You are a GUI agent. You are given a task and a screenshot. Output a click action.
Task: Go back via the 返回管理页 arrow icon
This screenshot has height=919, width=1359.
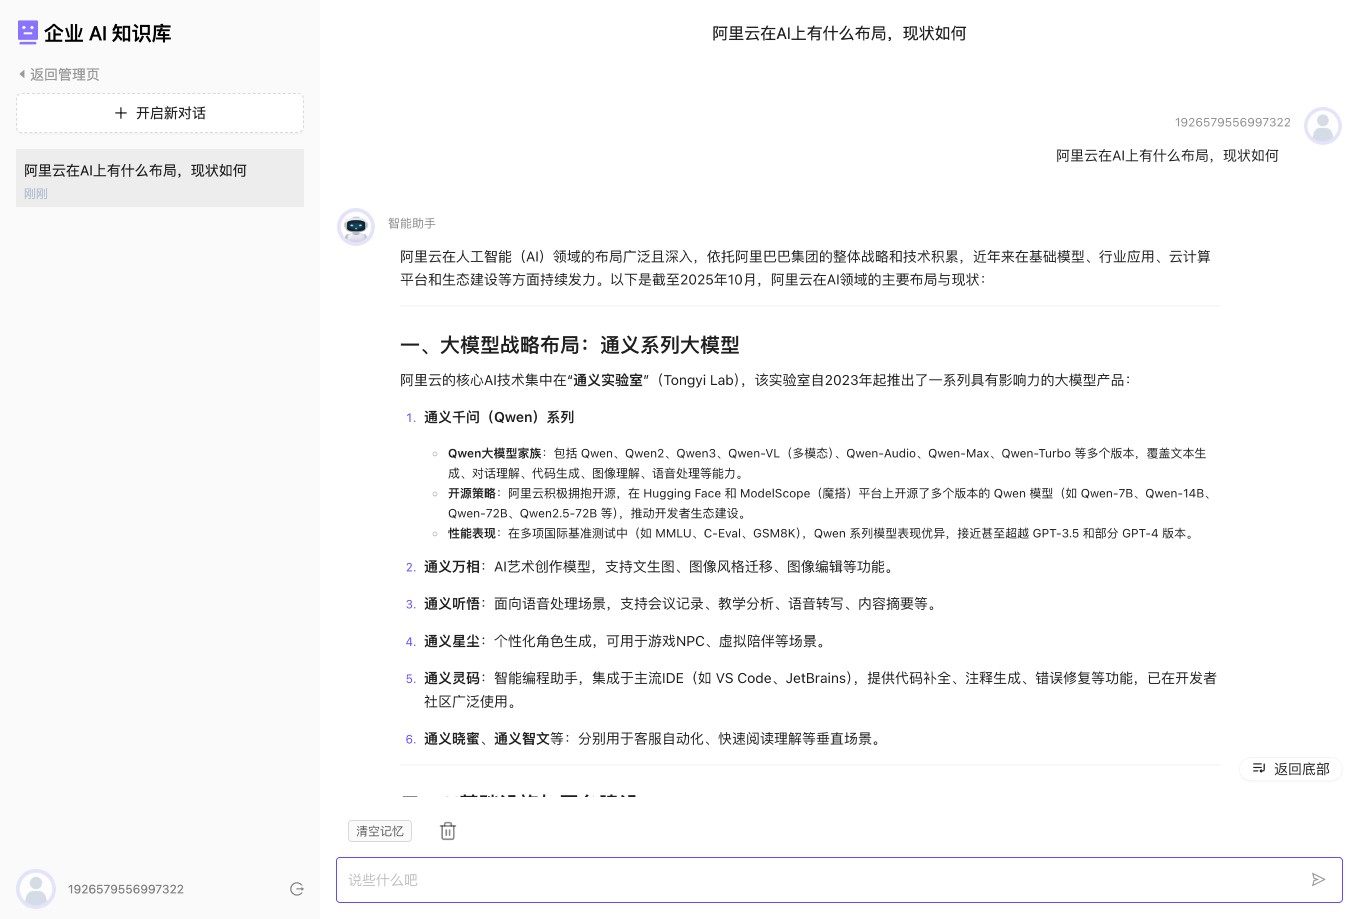pyautogui.click(x=22, y=74)
